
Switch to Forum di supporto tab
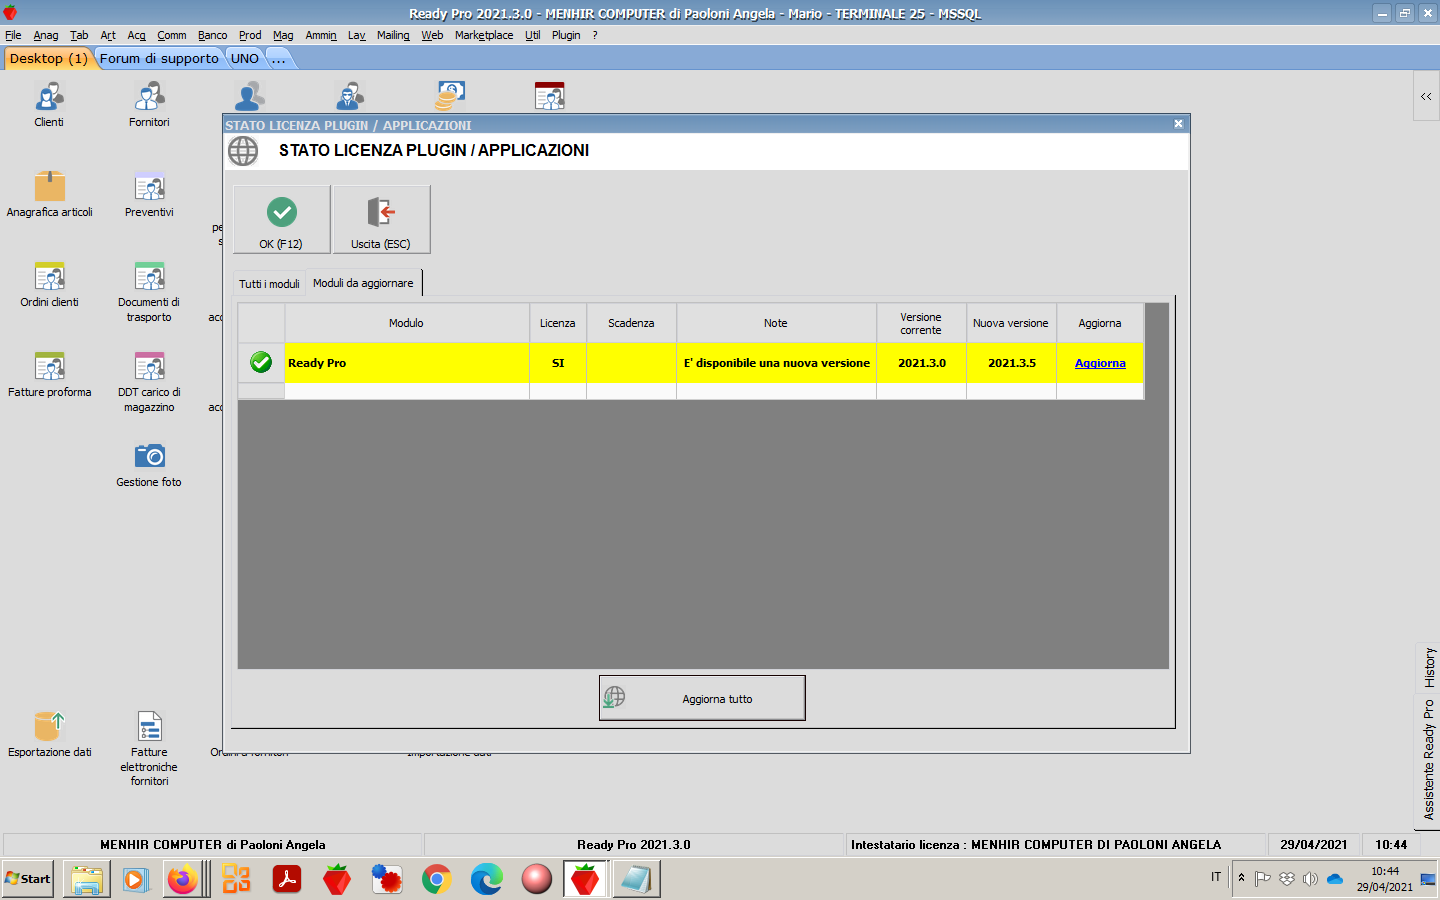click(x=159, y=58)
